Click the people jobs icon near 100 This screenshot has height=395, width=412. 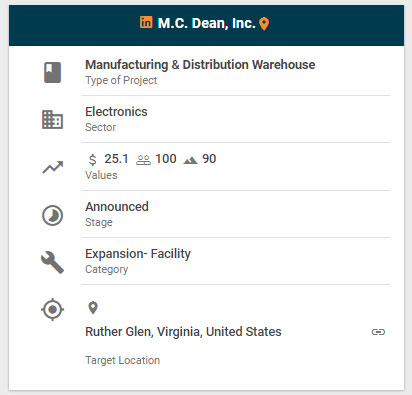point(143,160)
